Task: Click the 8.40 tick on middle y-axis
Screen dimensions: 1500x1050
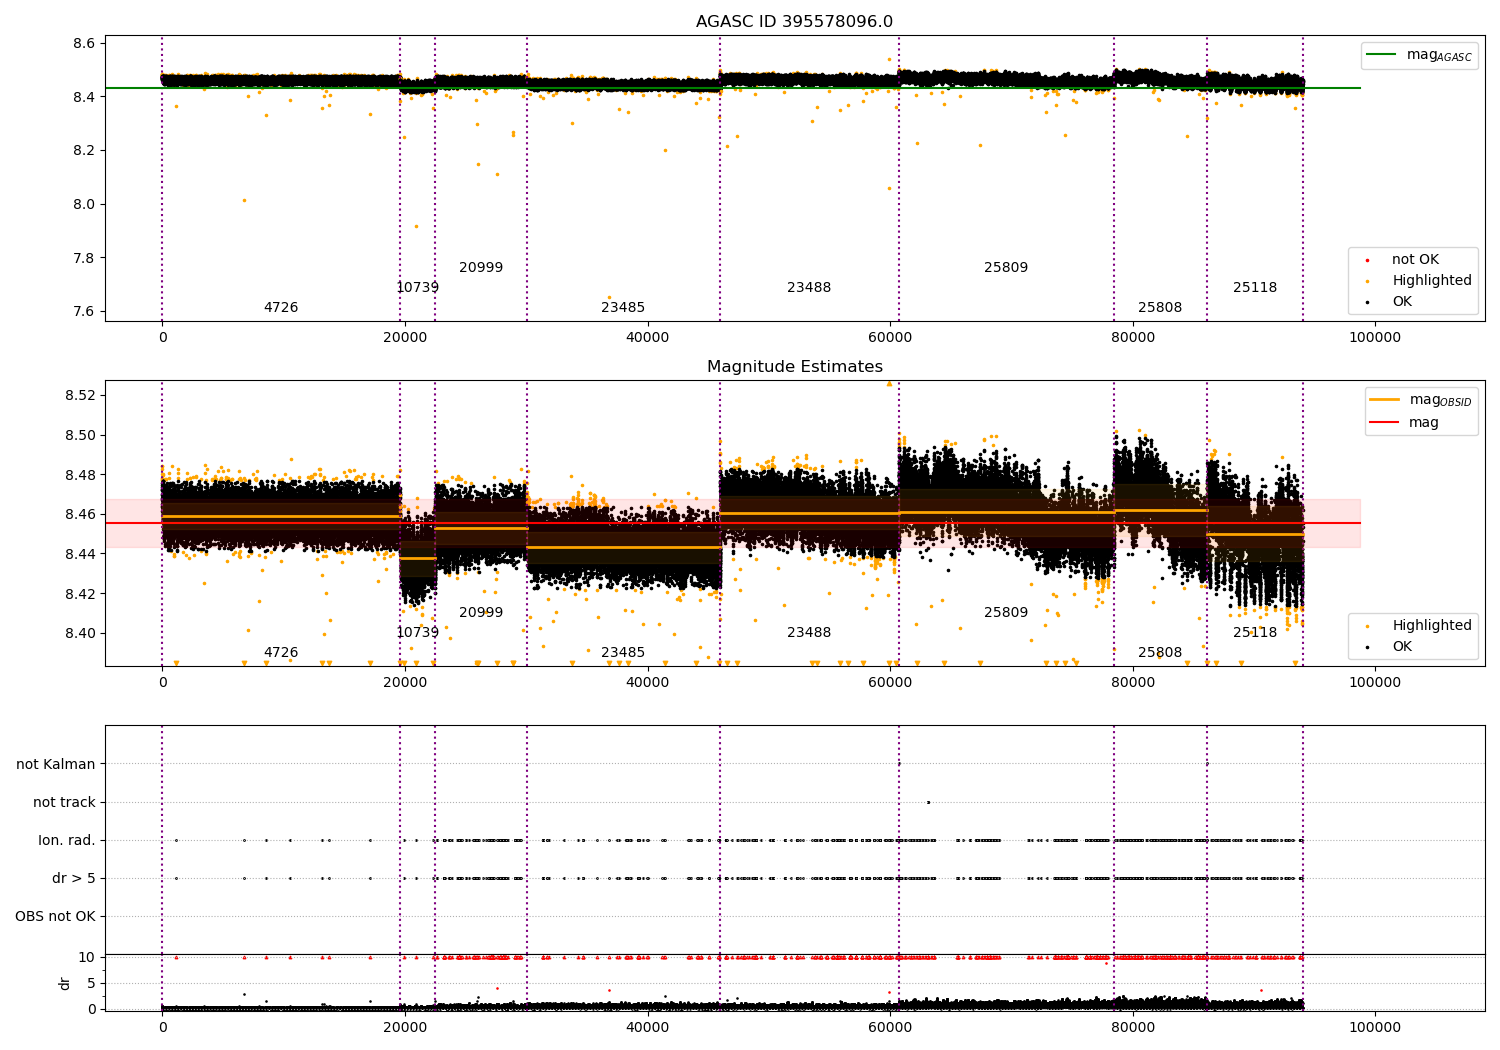Action: 80,633
